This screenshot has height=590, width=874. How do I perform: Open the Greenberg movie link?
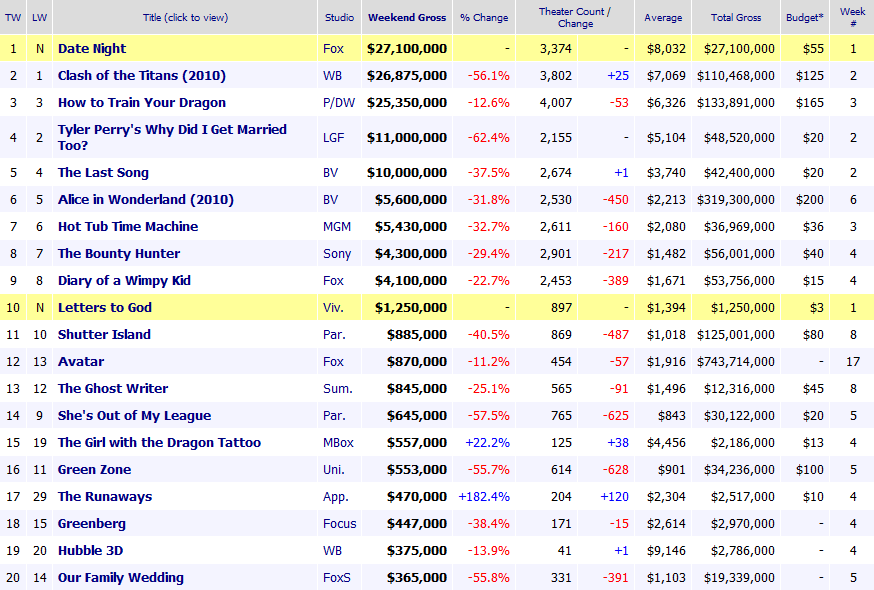(x=92, y=524)
